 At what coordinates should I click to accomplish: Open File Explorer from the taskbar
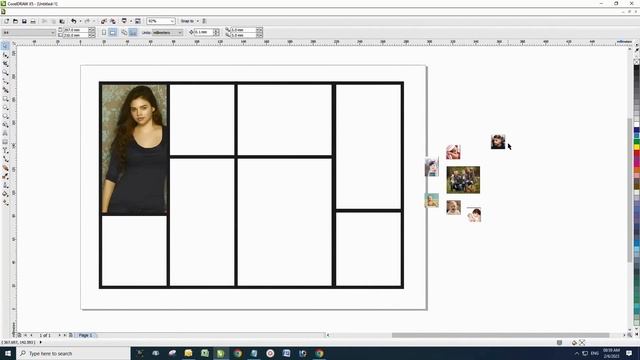188,353
